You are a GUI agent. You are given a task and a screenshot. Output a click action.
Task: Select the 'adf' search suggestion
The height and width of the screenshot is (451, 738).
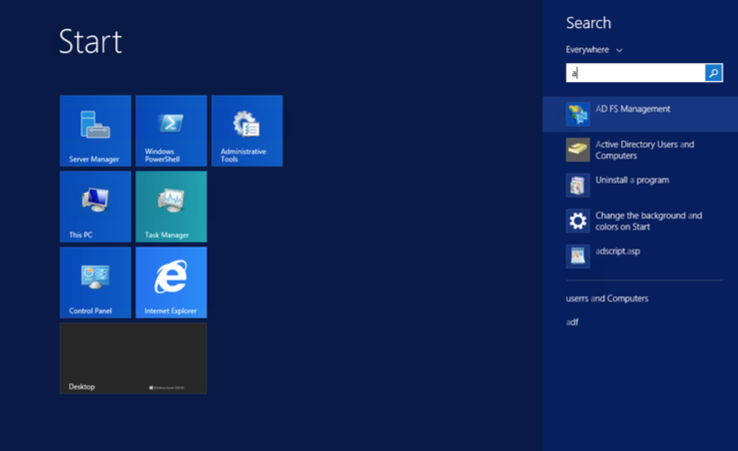coord(572,322)
